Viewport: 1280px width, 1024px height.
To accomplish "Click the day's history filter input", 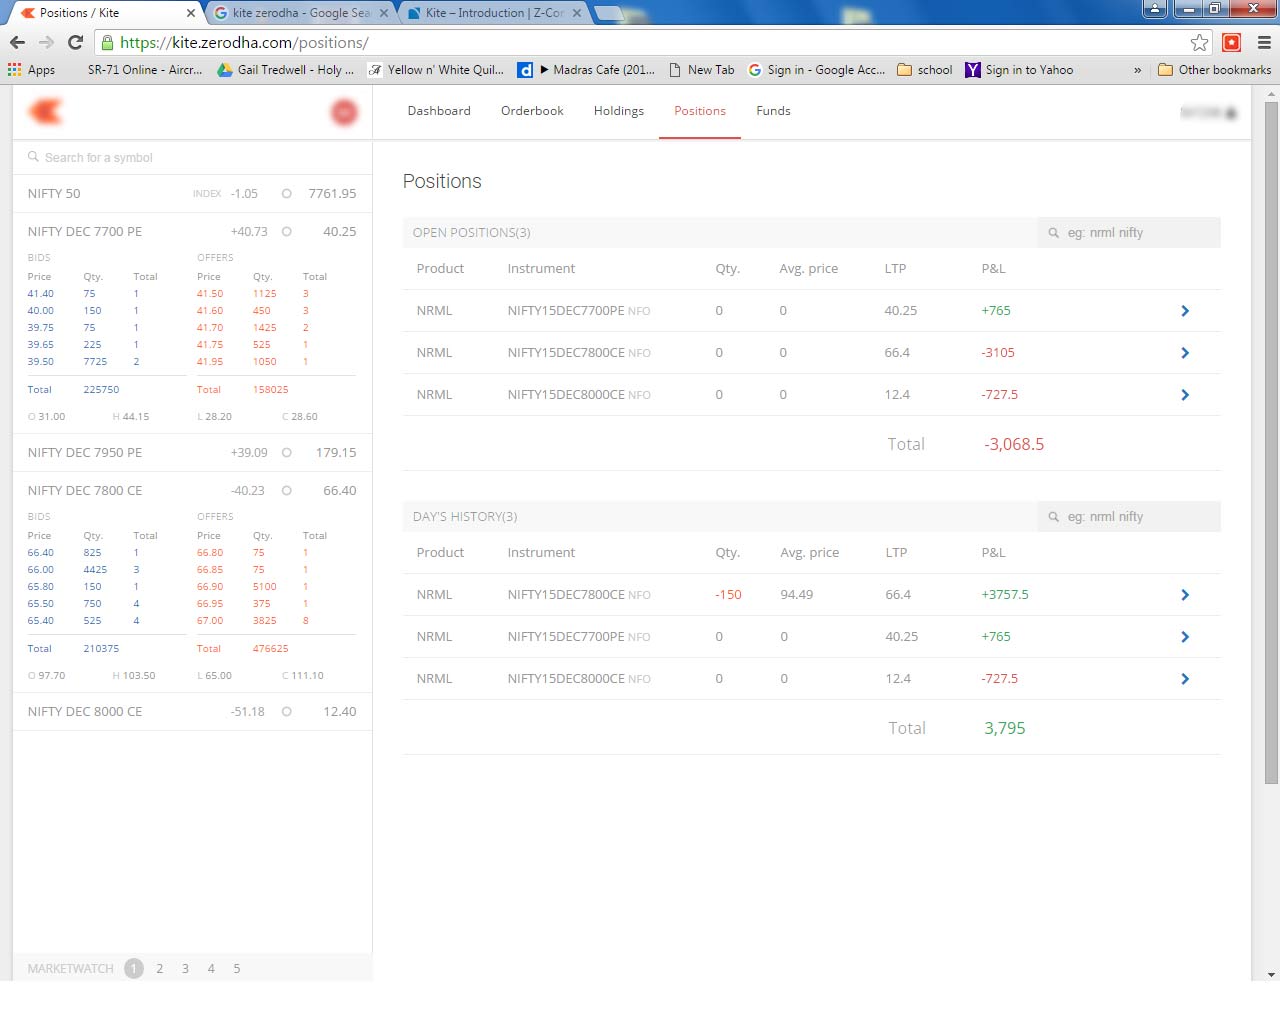I will coord(1129,517).
